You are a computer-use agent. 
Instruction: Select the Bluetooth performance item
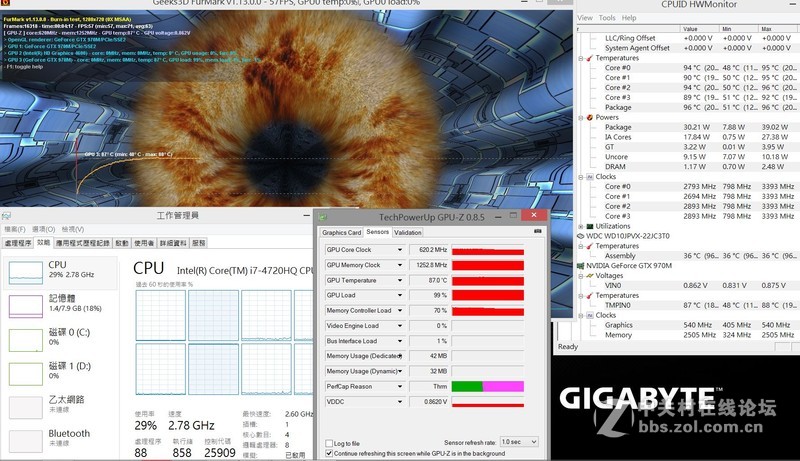[x=60, y=440]
